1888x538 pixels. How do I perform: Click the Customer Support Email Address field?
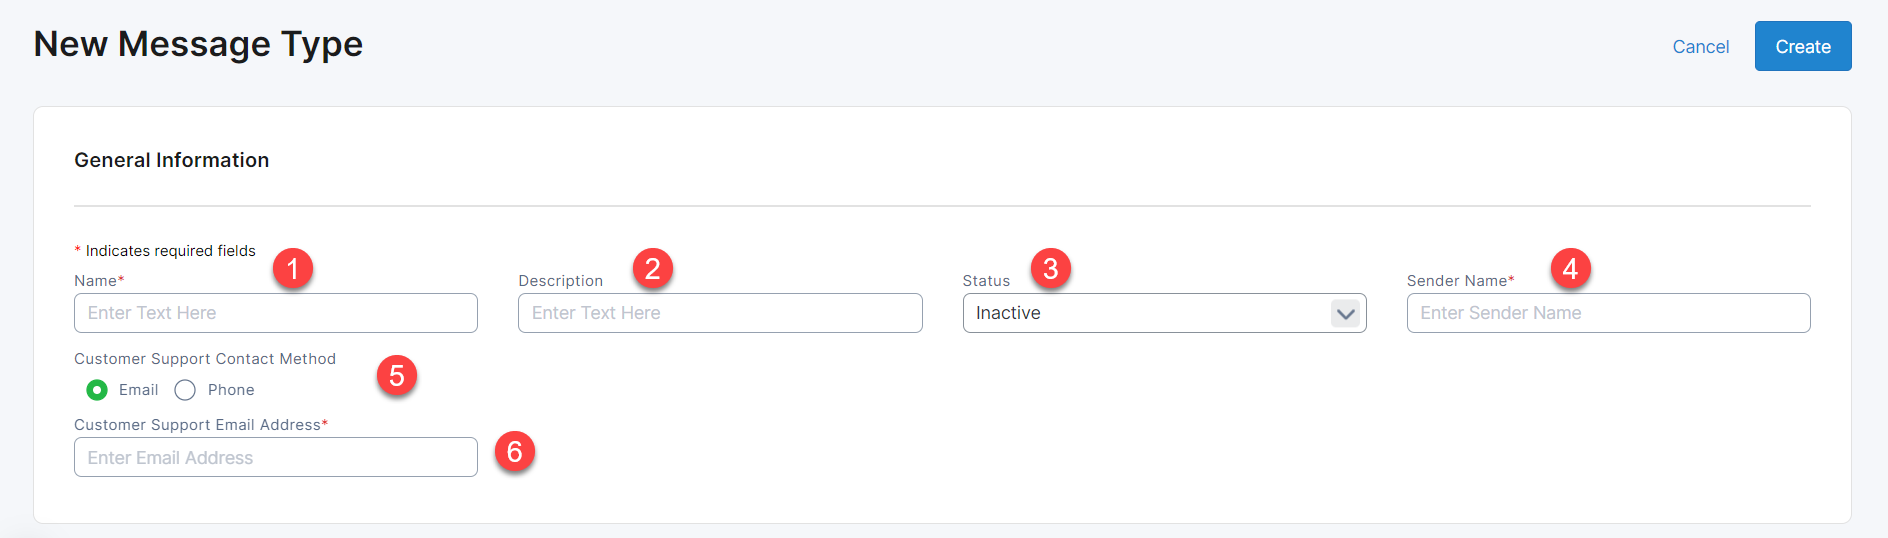tap(275, 457)
